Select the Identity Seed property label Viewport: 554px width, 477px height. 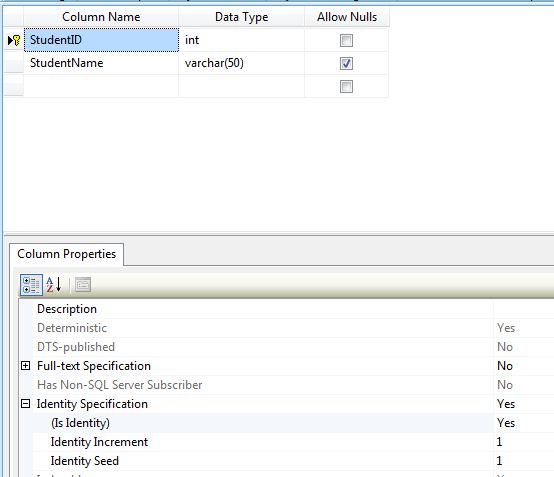[x=85, y=461]
